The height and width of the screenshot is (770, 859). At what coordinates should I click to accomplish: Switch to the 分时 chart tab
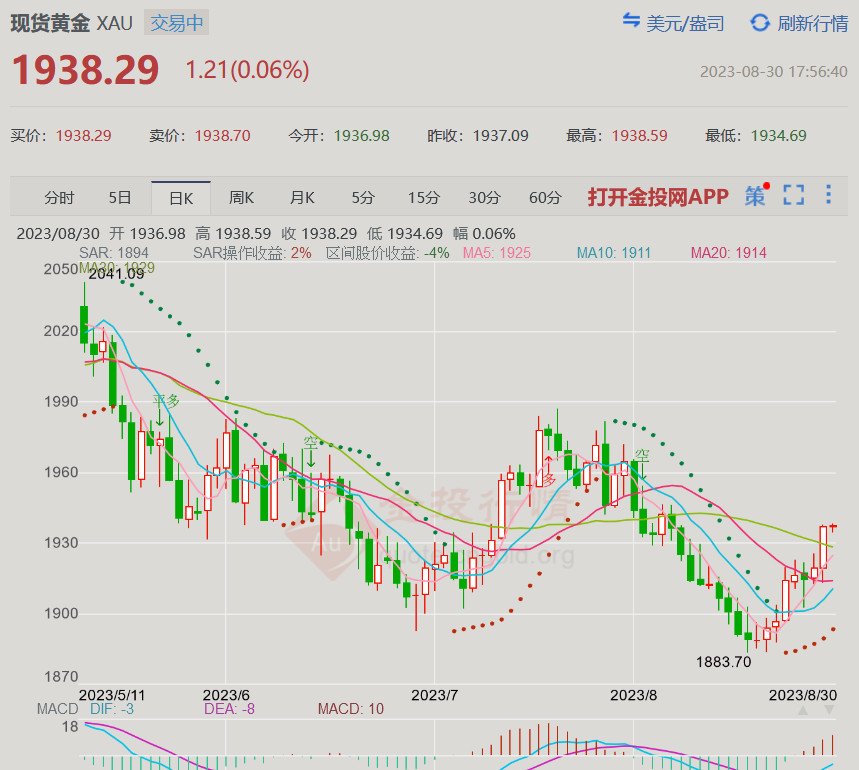coord(59,198)
